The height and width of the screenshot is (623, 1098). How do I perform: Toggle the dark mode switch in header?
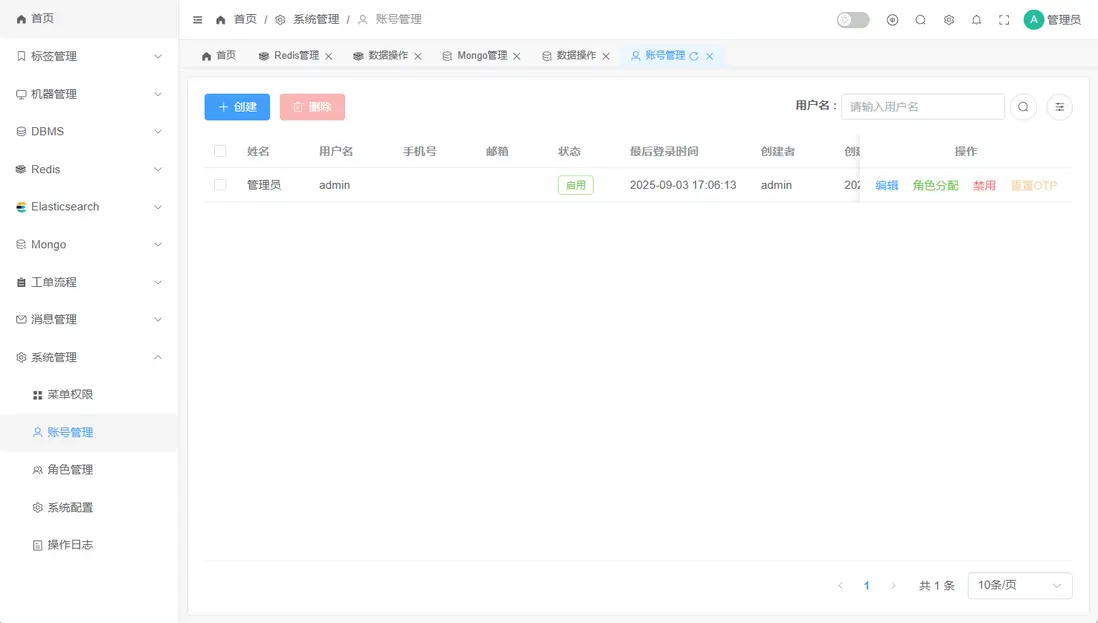pyautogui.click(x=853, y=20)
